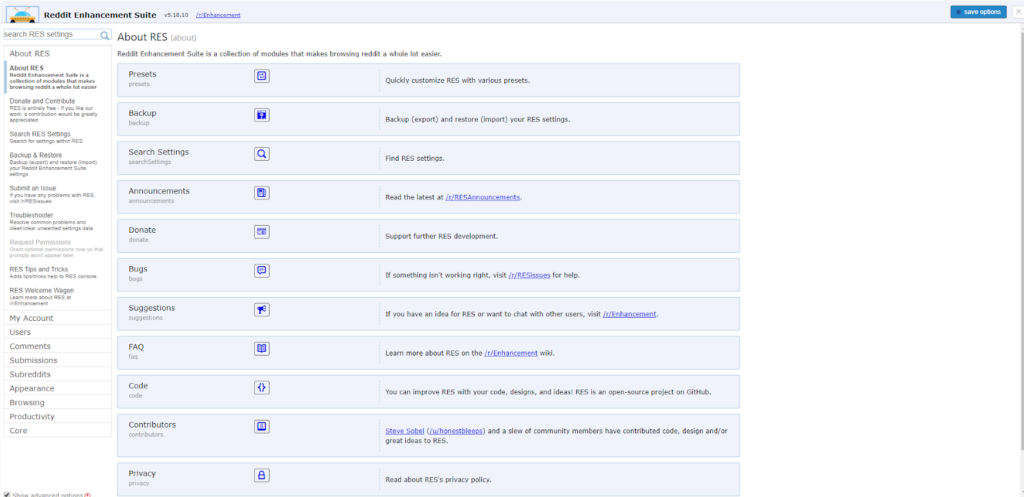The height and width of the screenshot is (497, 1024).
Task: Expand the Subreddits settings category
Action: coord(33,374)
